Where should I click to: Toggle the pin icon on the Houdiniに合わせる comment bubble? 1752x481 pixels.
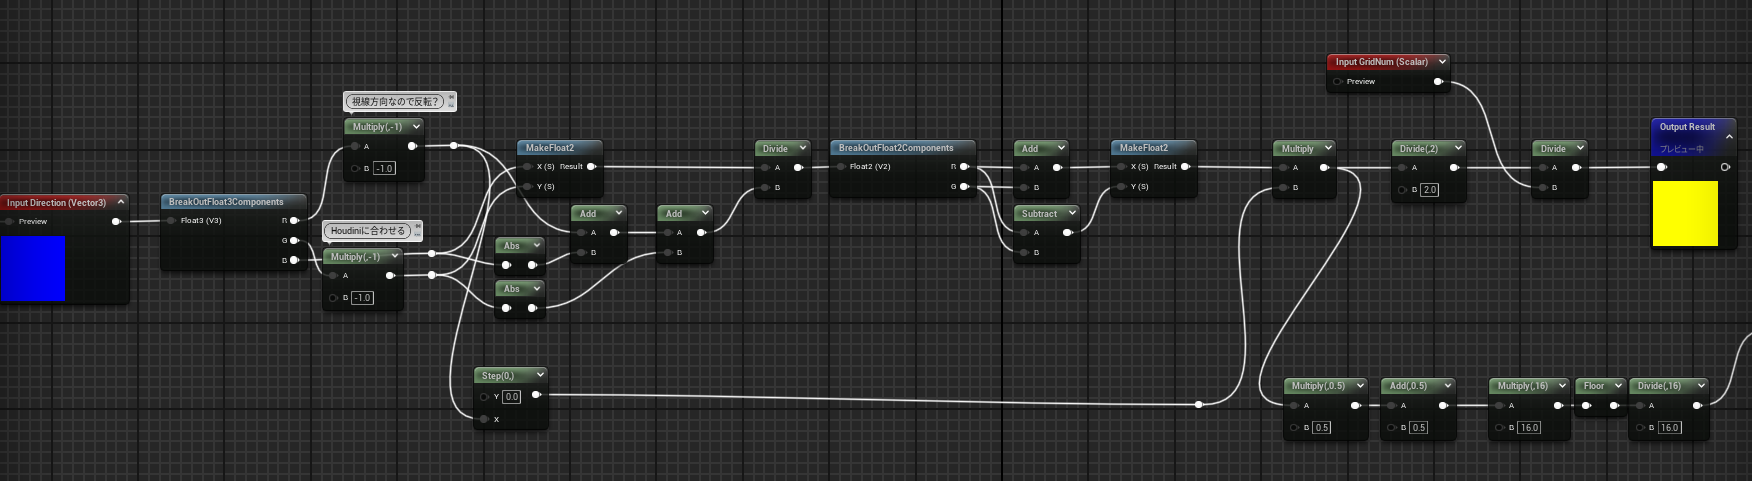click(417, 227)
